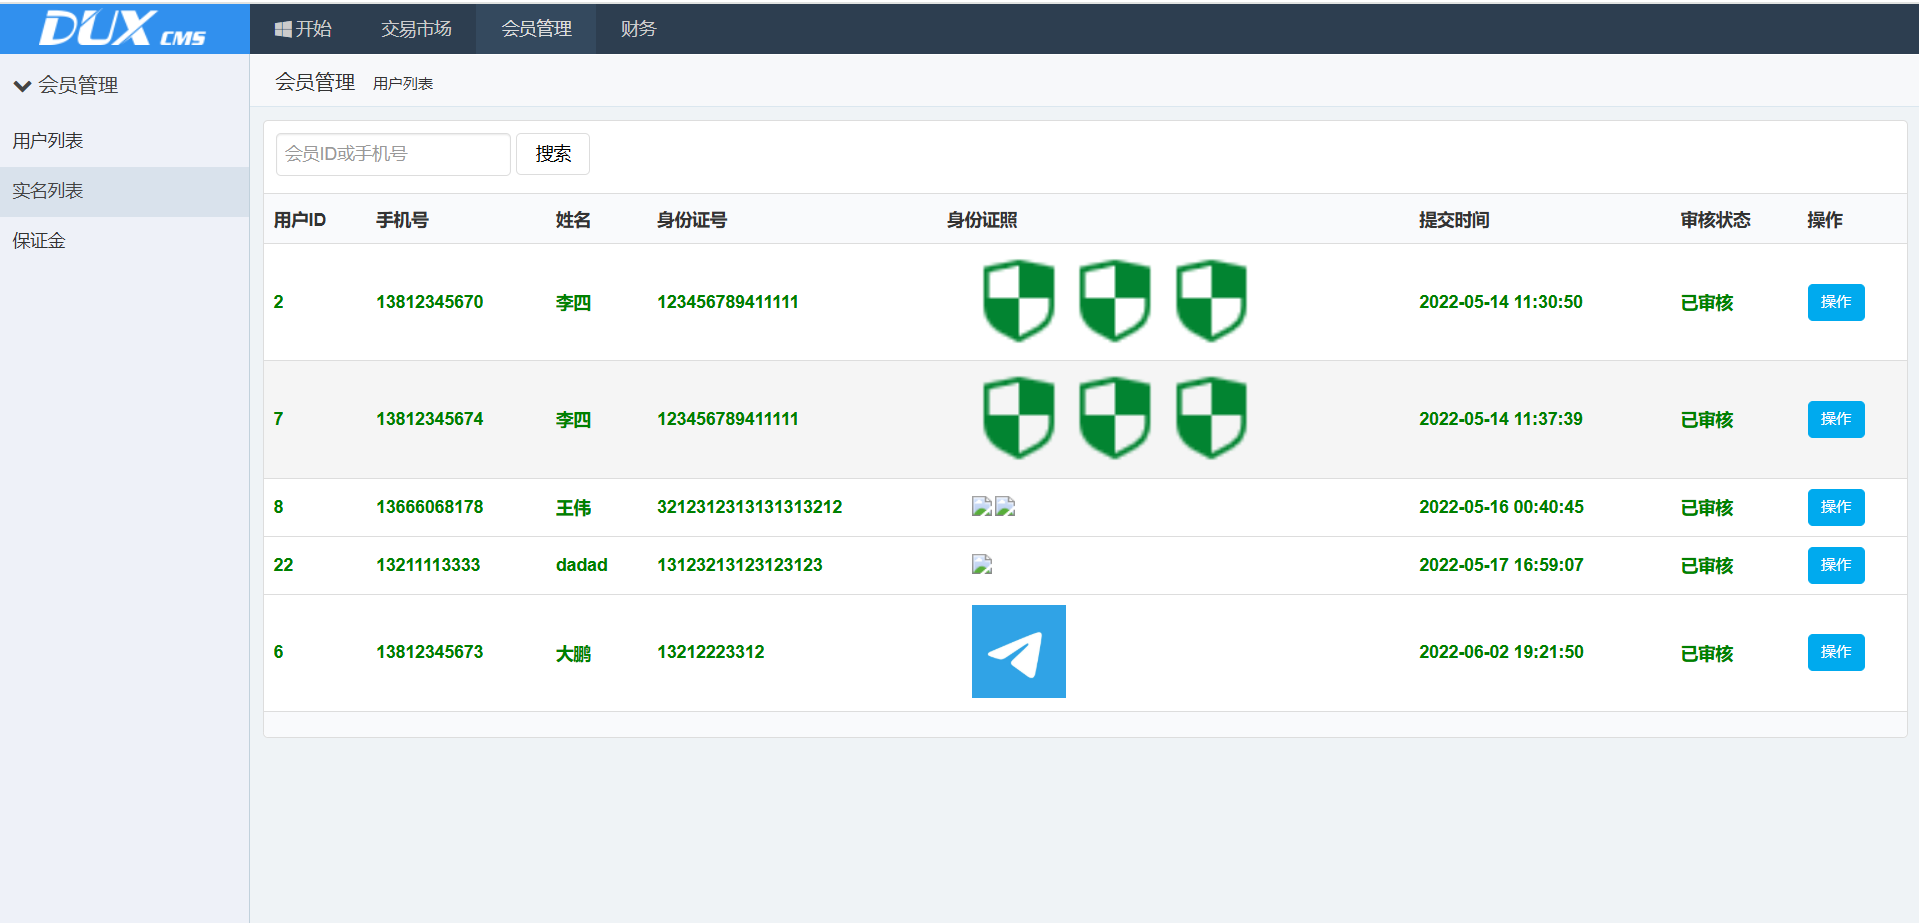The image size is (1919, 923).
Task: Click 操作 button for 大鹏's row
Action: pos(1835,652)
